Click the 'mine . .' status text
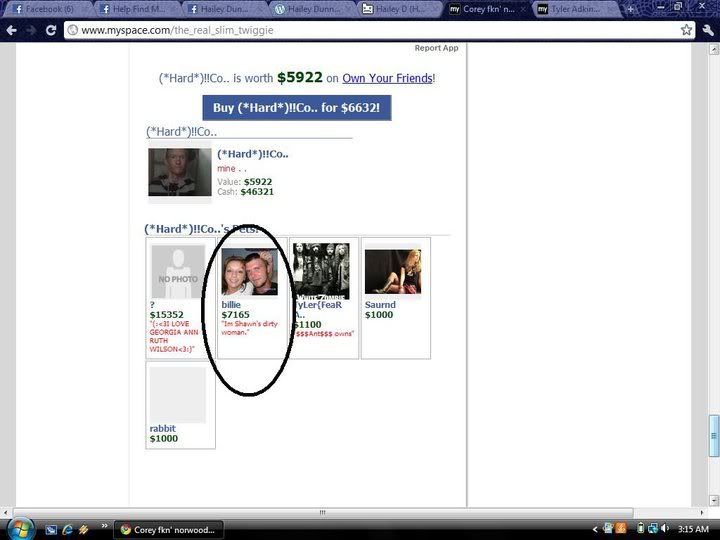 [x=231, y=169]
